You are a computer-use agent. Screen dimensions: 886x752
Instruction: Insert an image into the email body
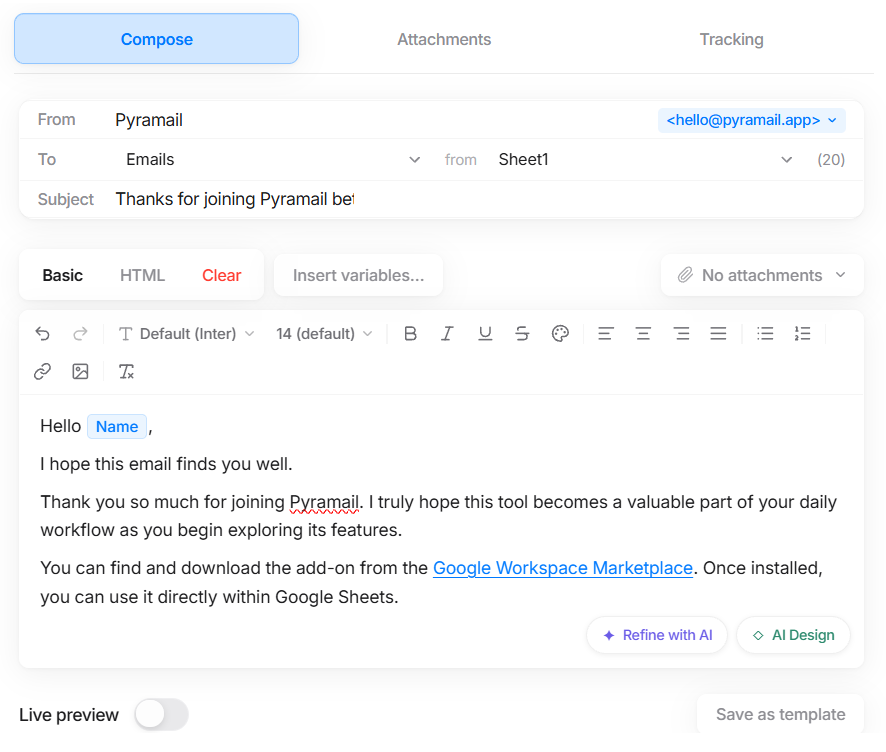[80, 371]
